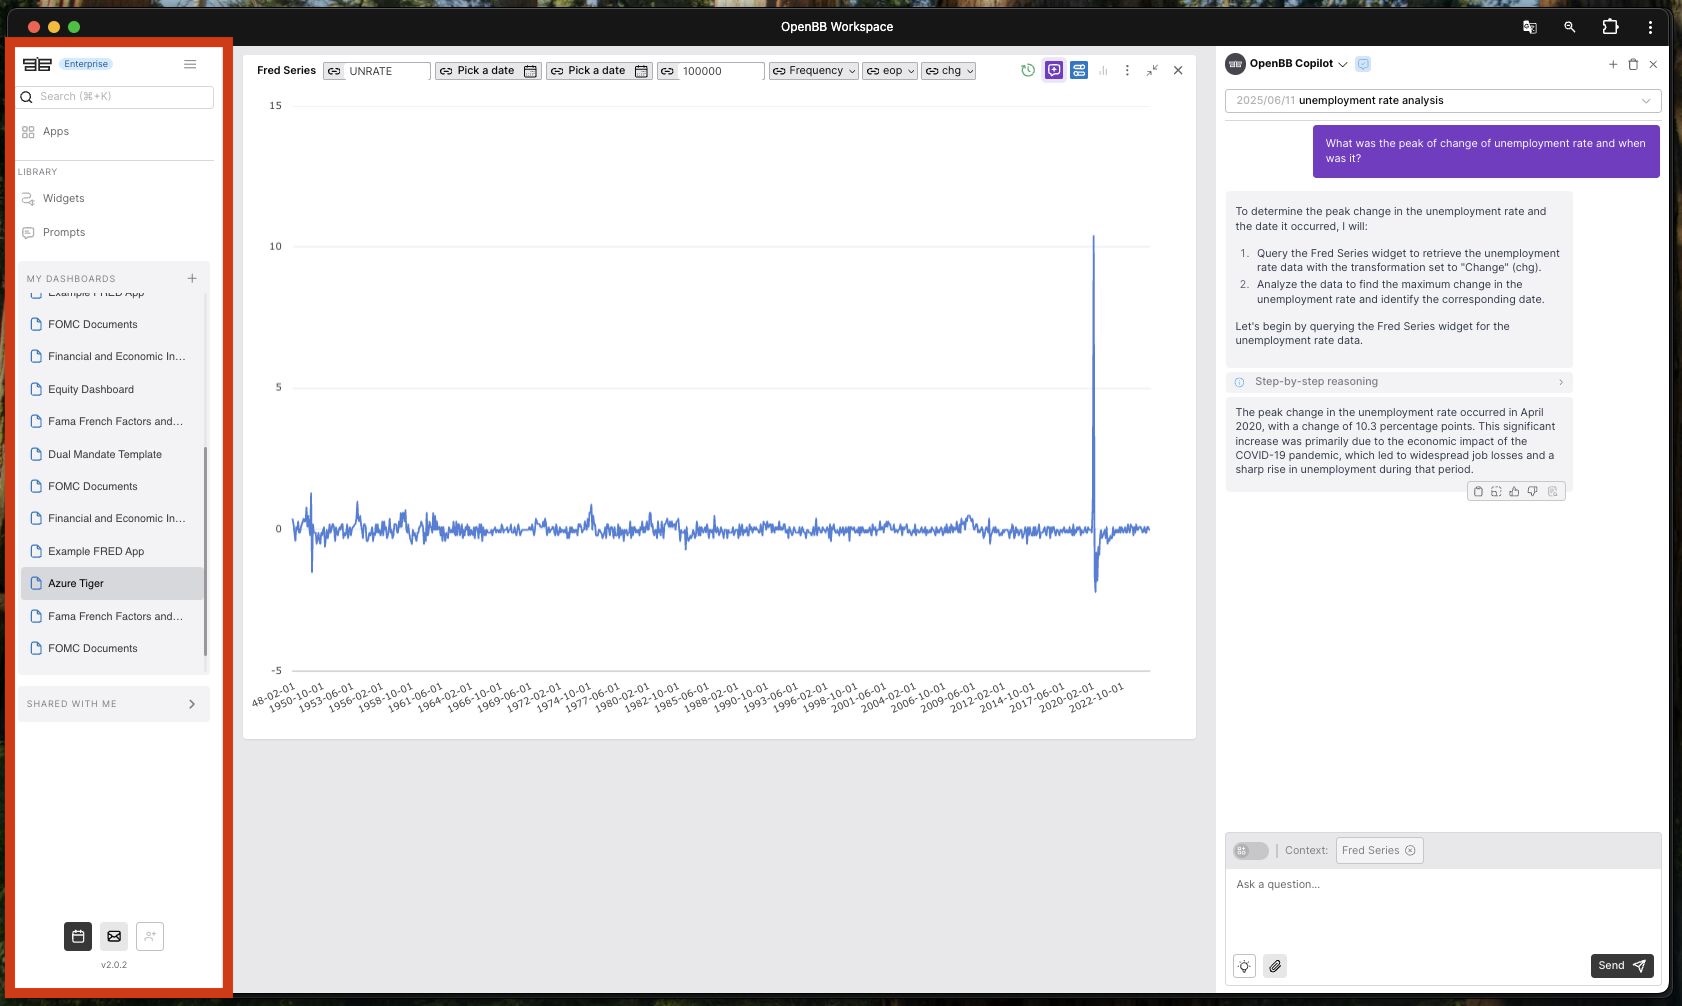Copy the Copilot answer with the clipboard icon
Viewport: 1682px width, 1006px height.
1478,491
